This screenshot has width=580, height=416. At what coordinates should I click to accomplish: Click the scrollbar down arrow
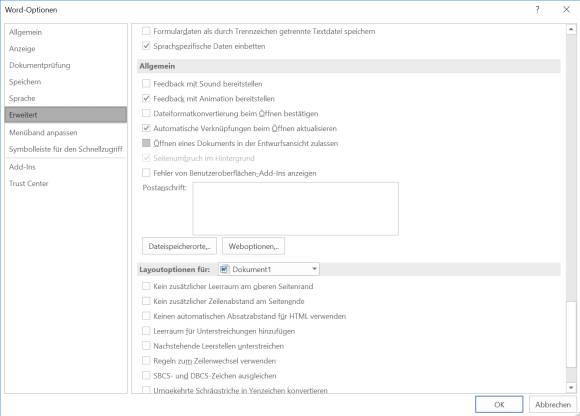(571, 388)
